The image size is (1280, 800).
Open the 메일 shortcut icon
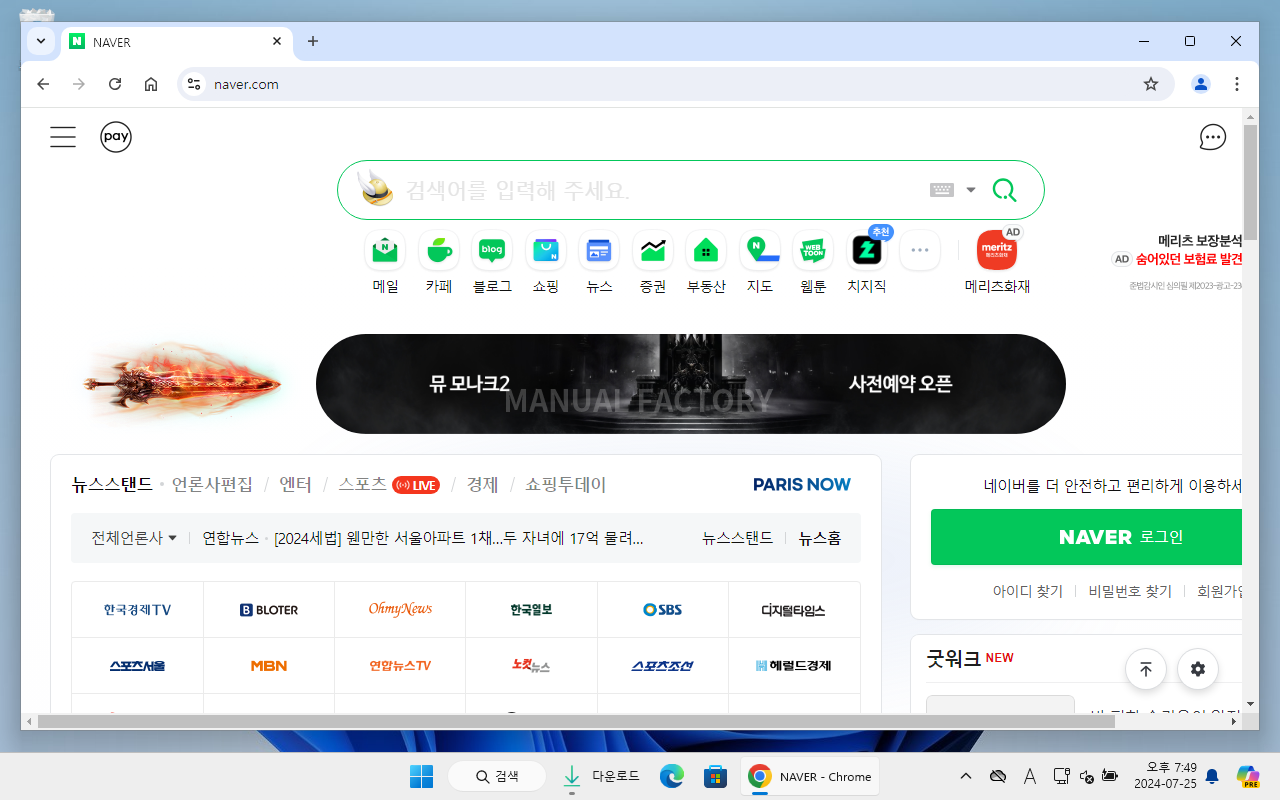(385, 250)
